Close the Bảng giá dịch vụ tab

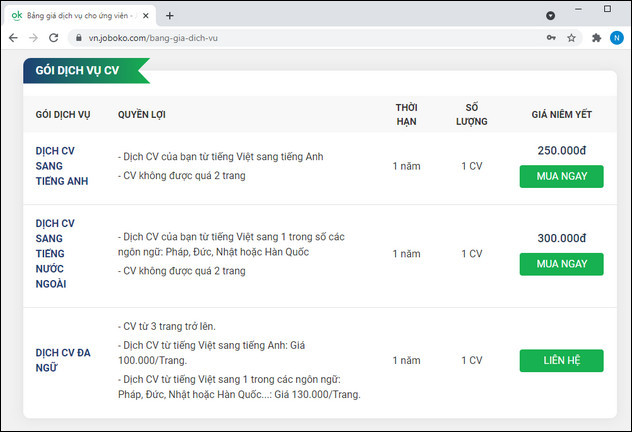(x=146, y=16)
